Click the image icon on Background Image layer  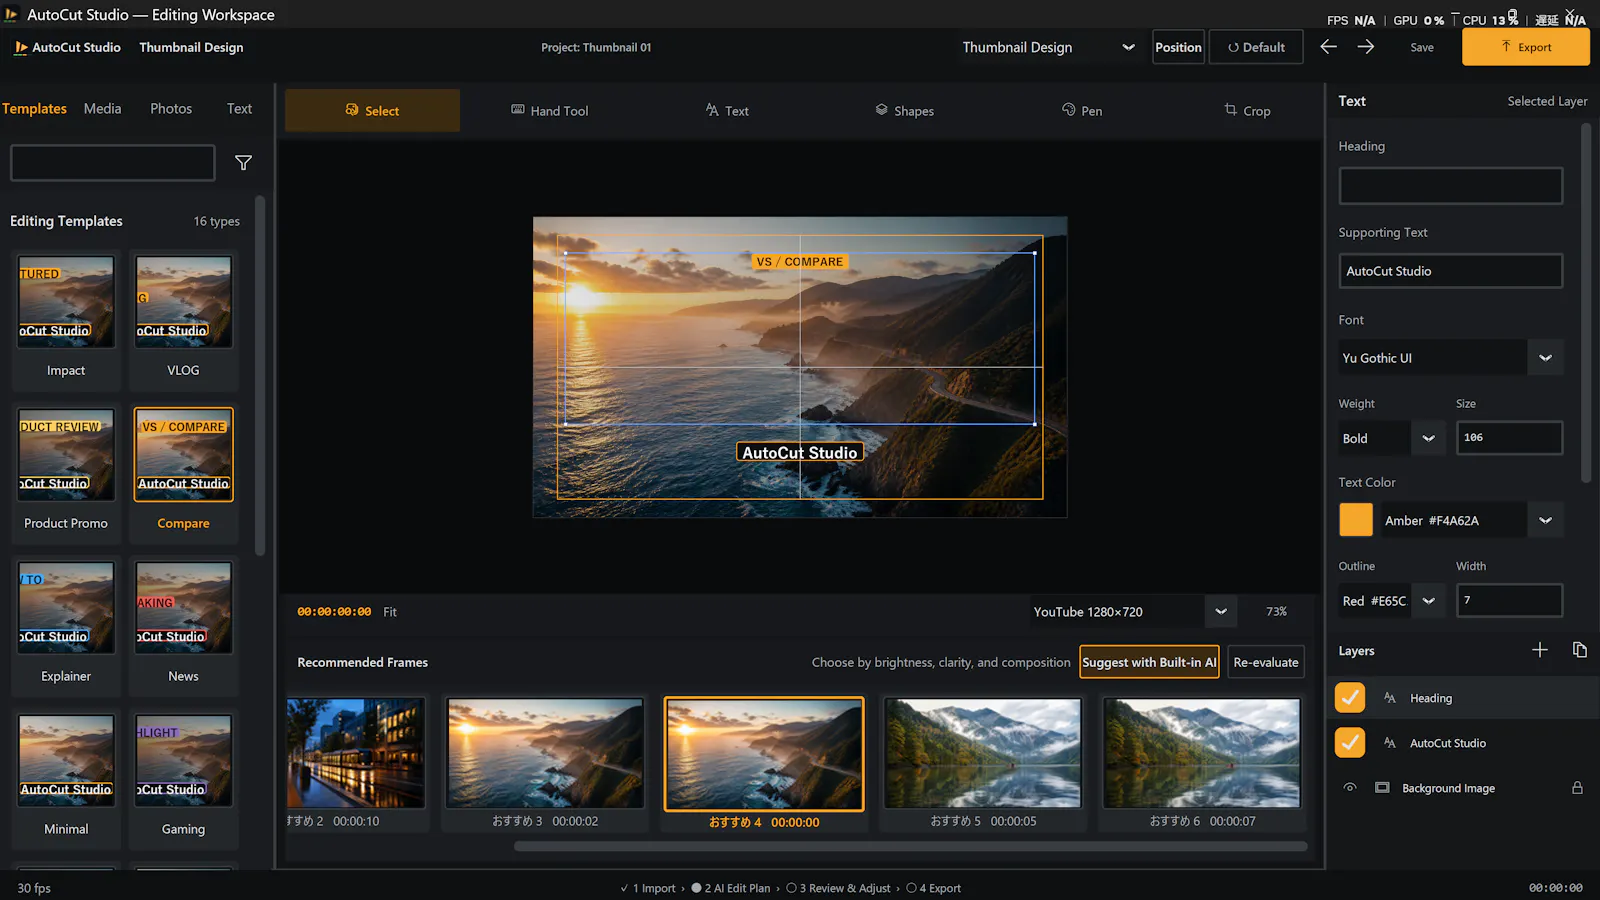click(x=1382, y=788)
